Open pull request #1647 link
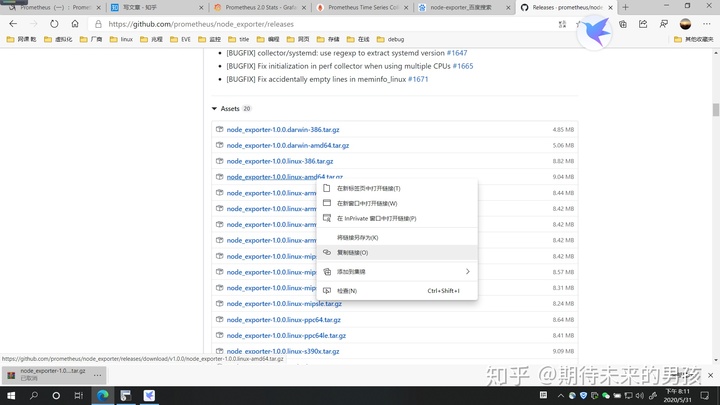 click(x=457, y=53)
